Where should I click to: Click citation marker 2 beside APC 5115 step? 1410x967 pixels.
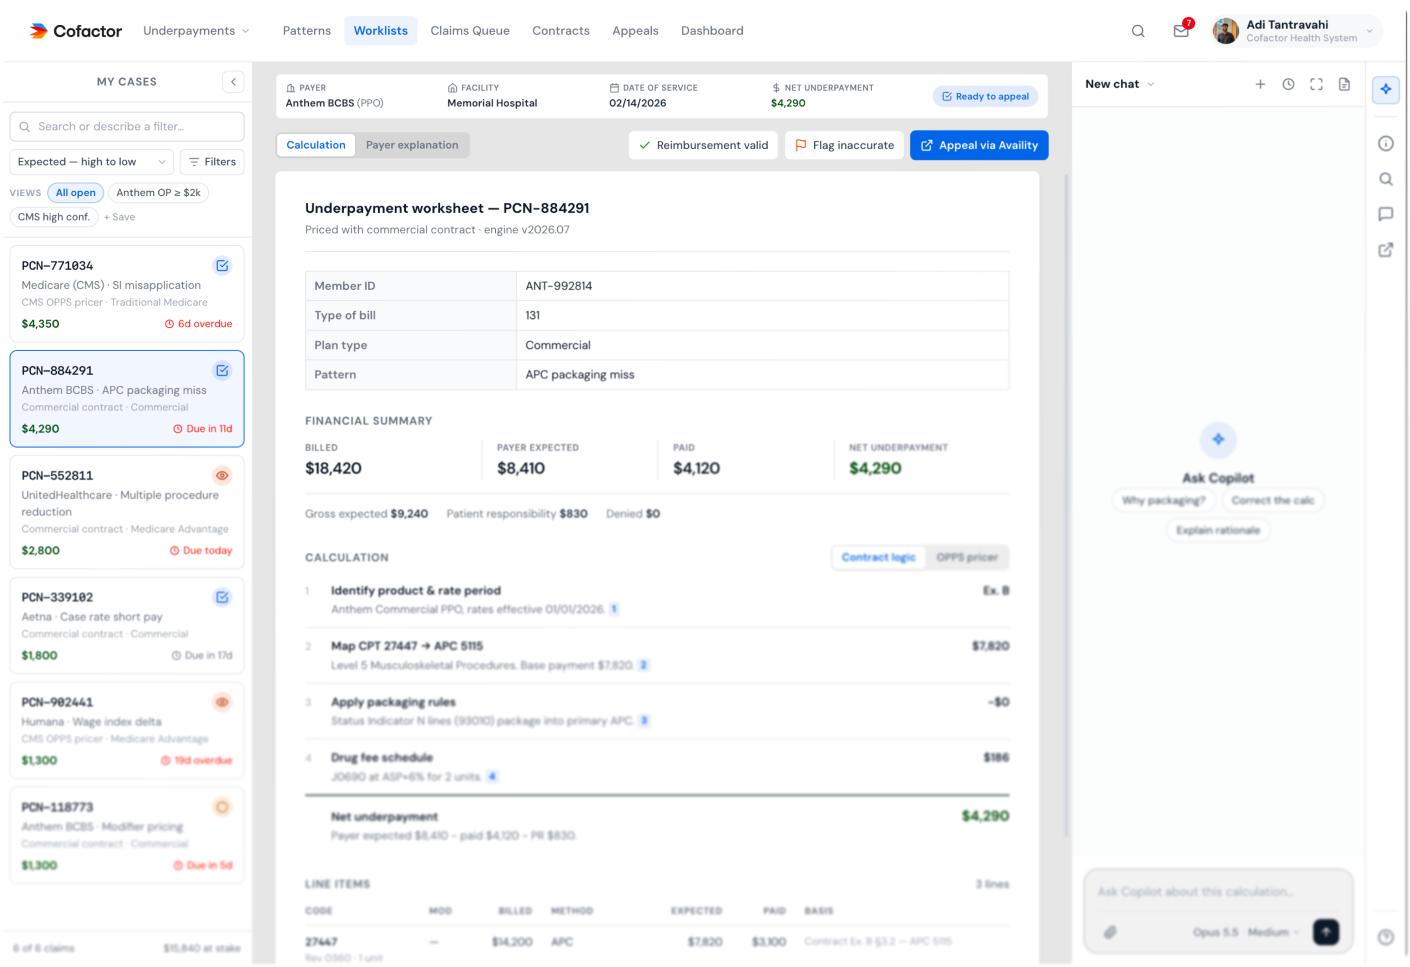click(x=644, y=665)
